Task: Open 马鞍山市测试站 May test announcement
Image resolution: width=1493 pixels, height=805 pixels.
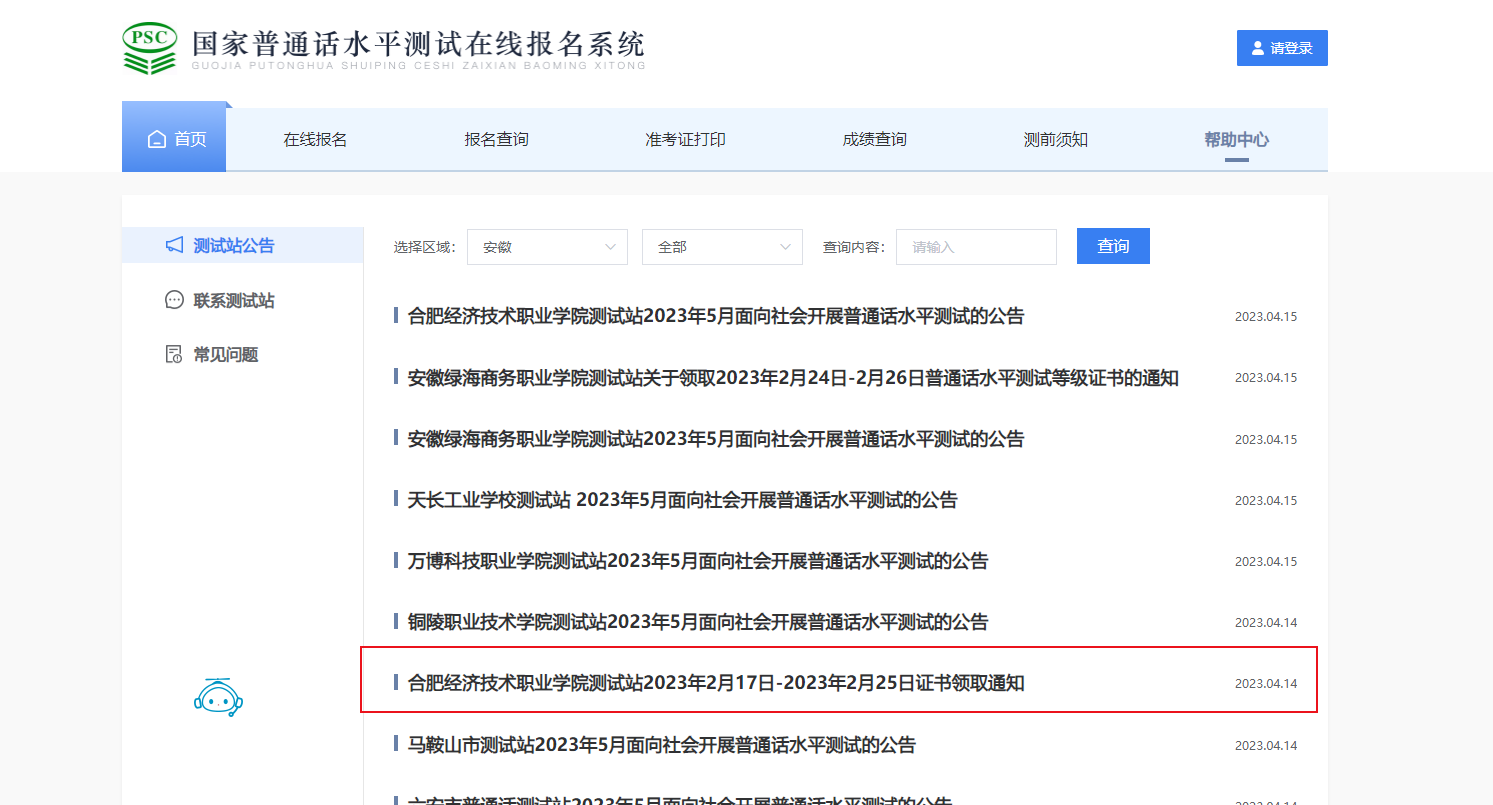Action: pyautogui.click(x=661, y=745)
